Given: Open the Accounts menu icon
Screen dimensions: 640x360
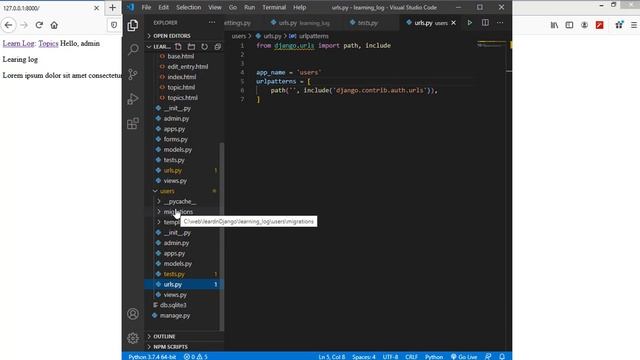Looking at the screenshot, I should click(x=133, y=314).
